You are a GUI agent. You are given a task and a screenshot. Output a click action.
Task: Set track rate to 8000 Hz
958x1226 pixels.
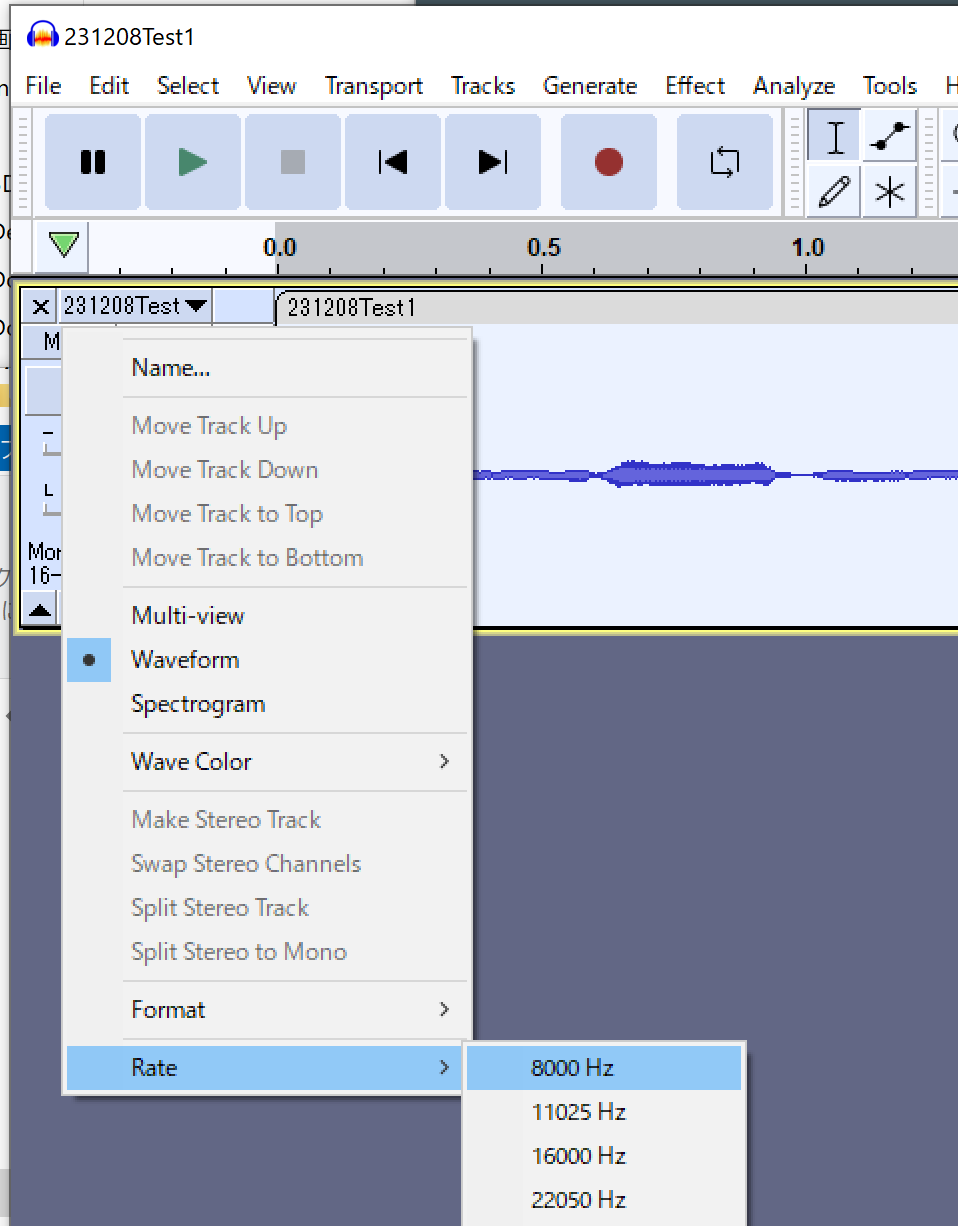[x=604, y=1068]
